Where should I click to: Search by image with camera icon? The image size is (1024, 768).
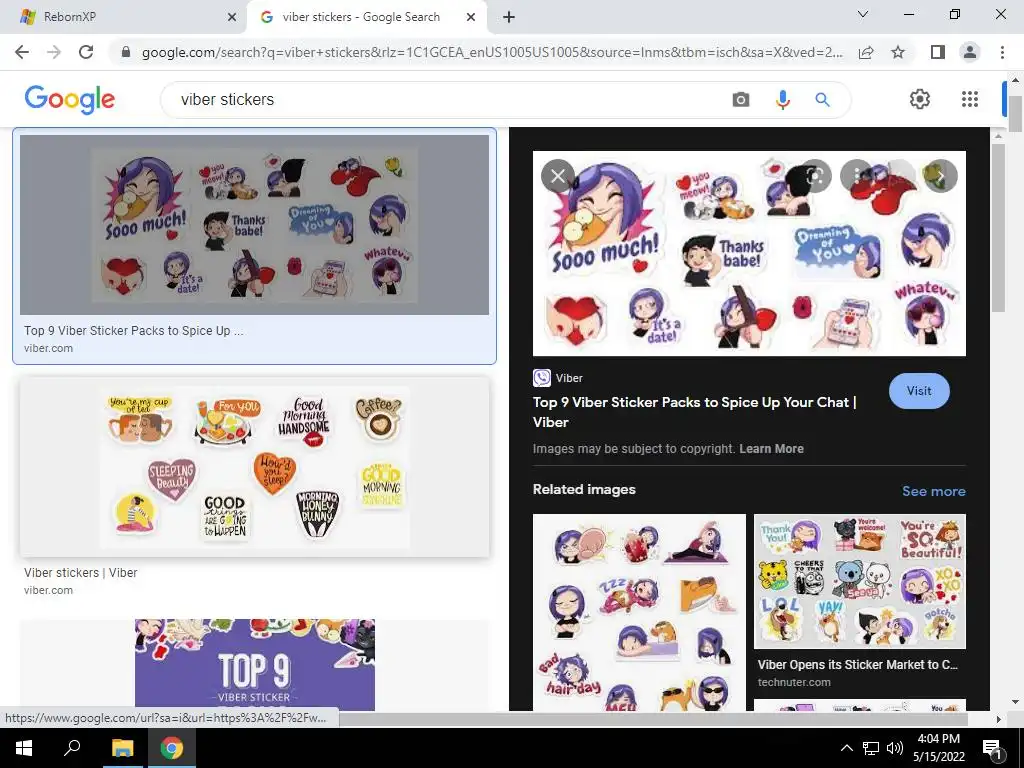tap(741, 100)
